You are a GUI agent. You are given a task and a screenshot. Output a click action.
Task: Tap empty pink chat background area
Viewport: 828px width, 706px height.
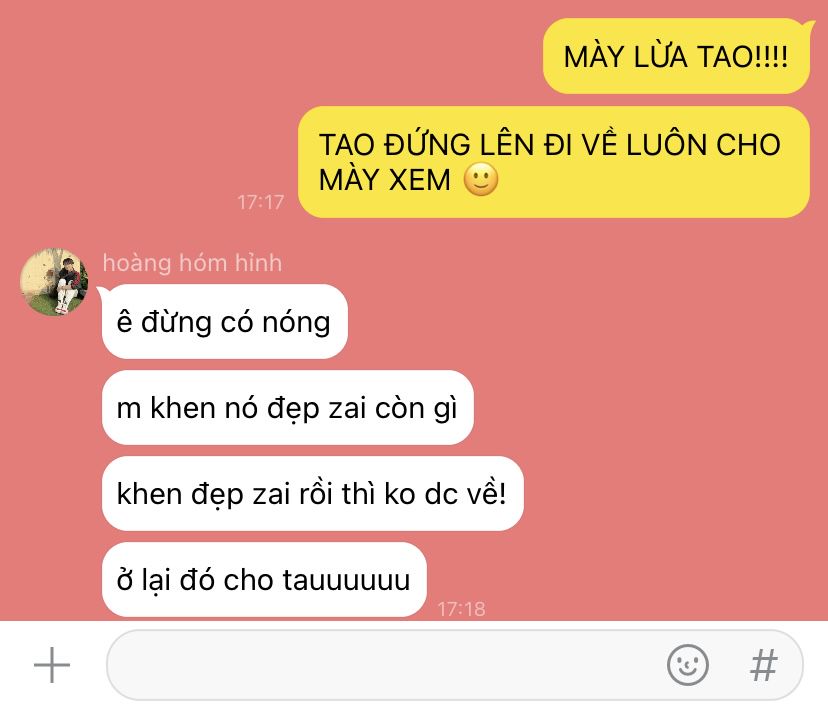pyautogui.click(x=660, y=396)
